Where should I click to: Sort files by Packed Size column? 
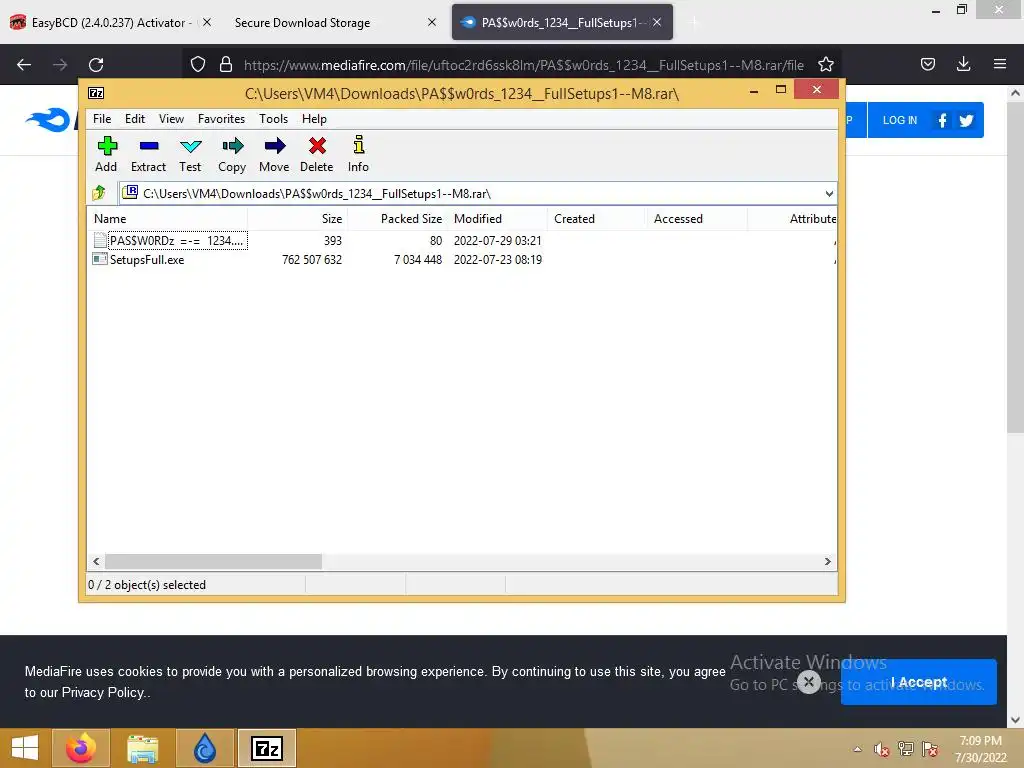point(397,219)
